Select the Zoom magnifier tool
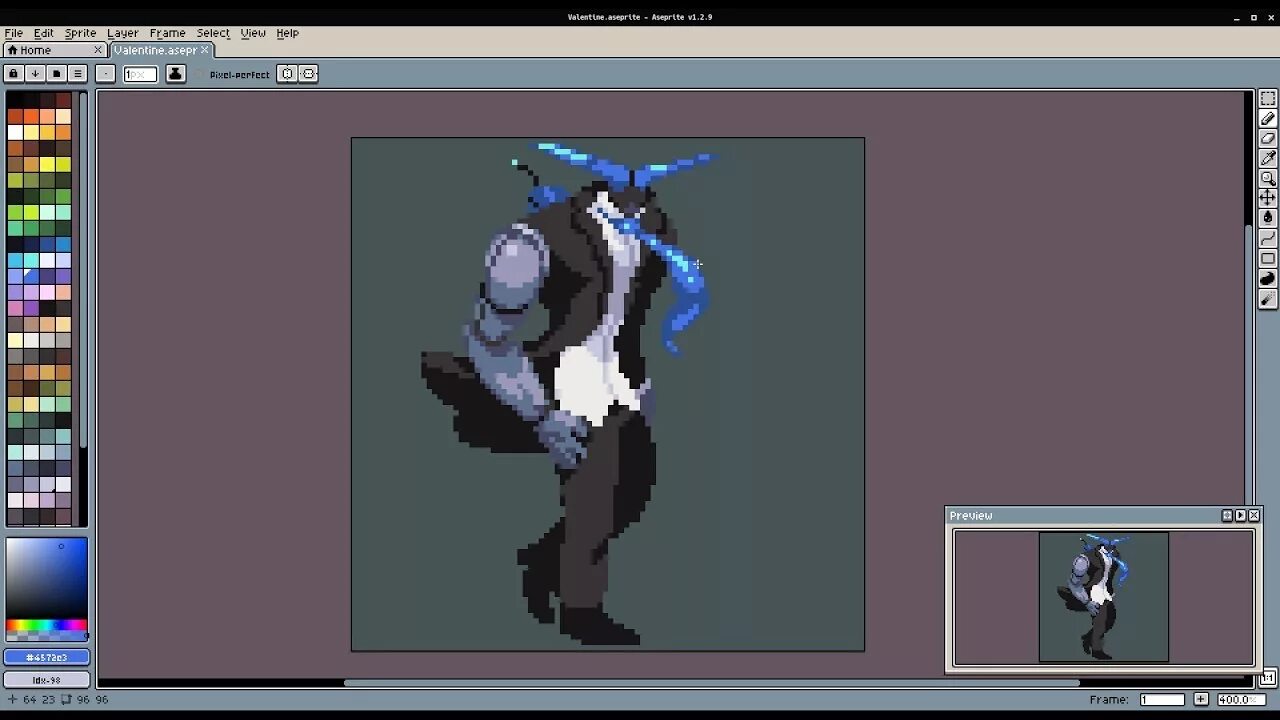Screen dimensions: 1280x720 pyautogui.click(x=1267, y=178)
